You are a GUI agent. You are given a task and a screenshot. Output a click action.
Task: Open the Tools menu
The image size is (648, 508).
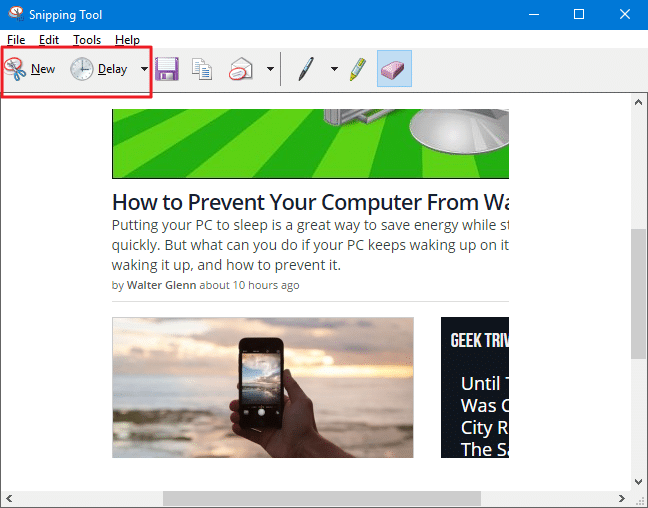coord(87,40)
